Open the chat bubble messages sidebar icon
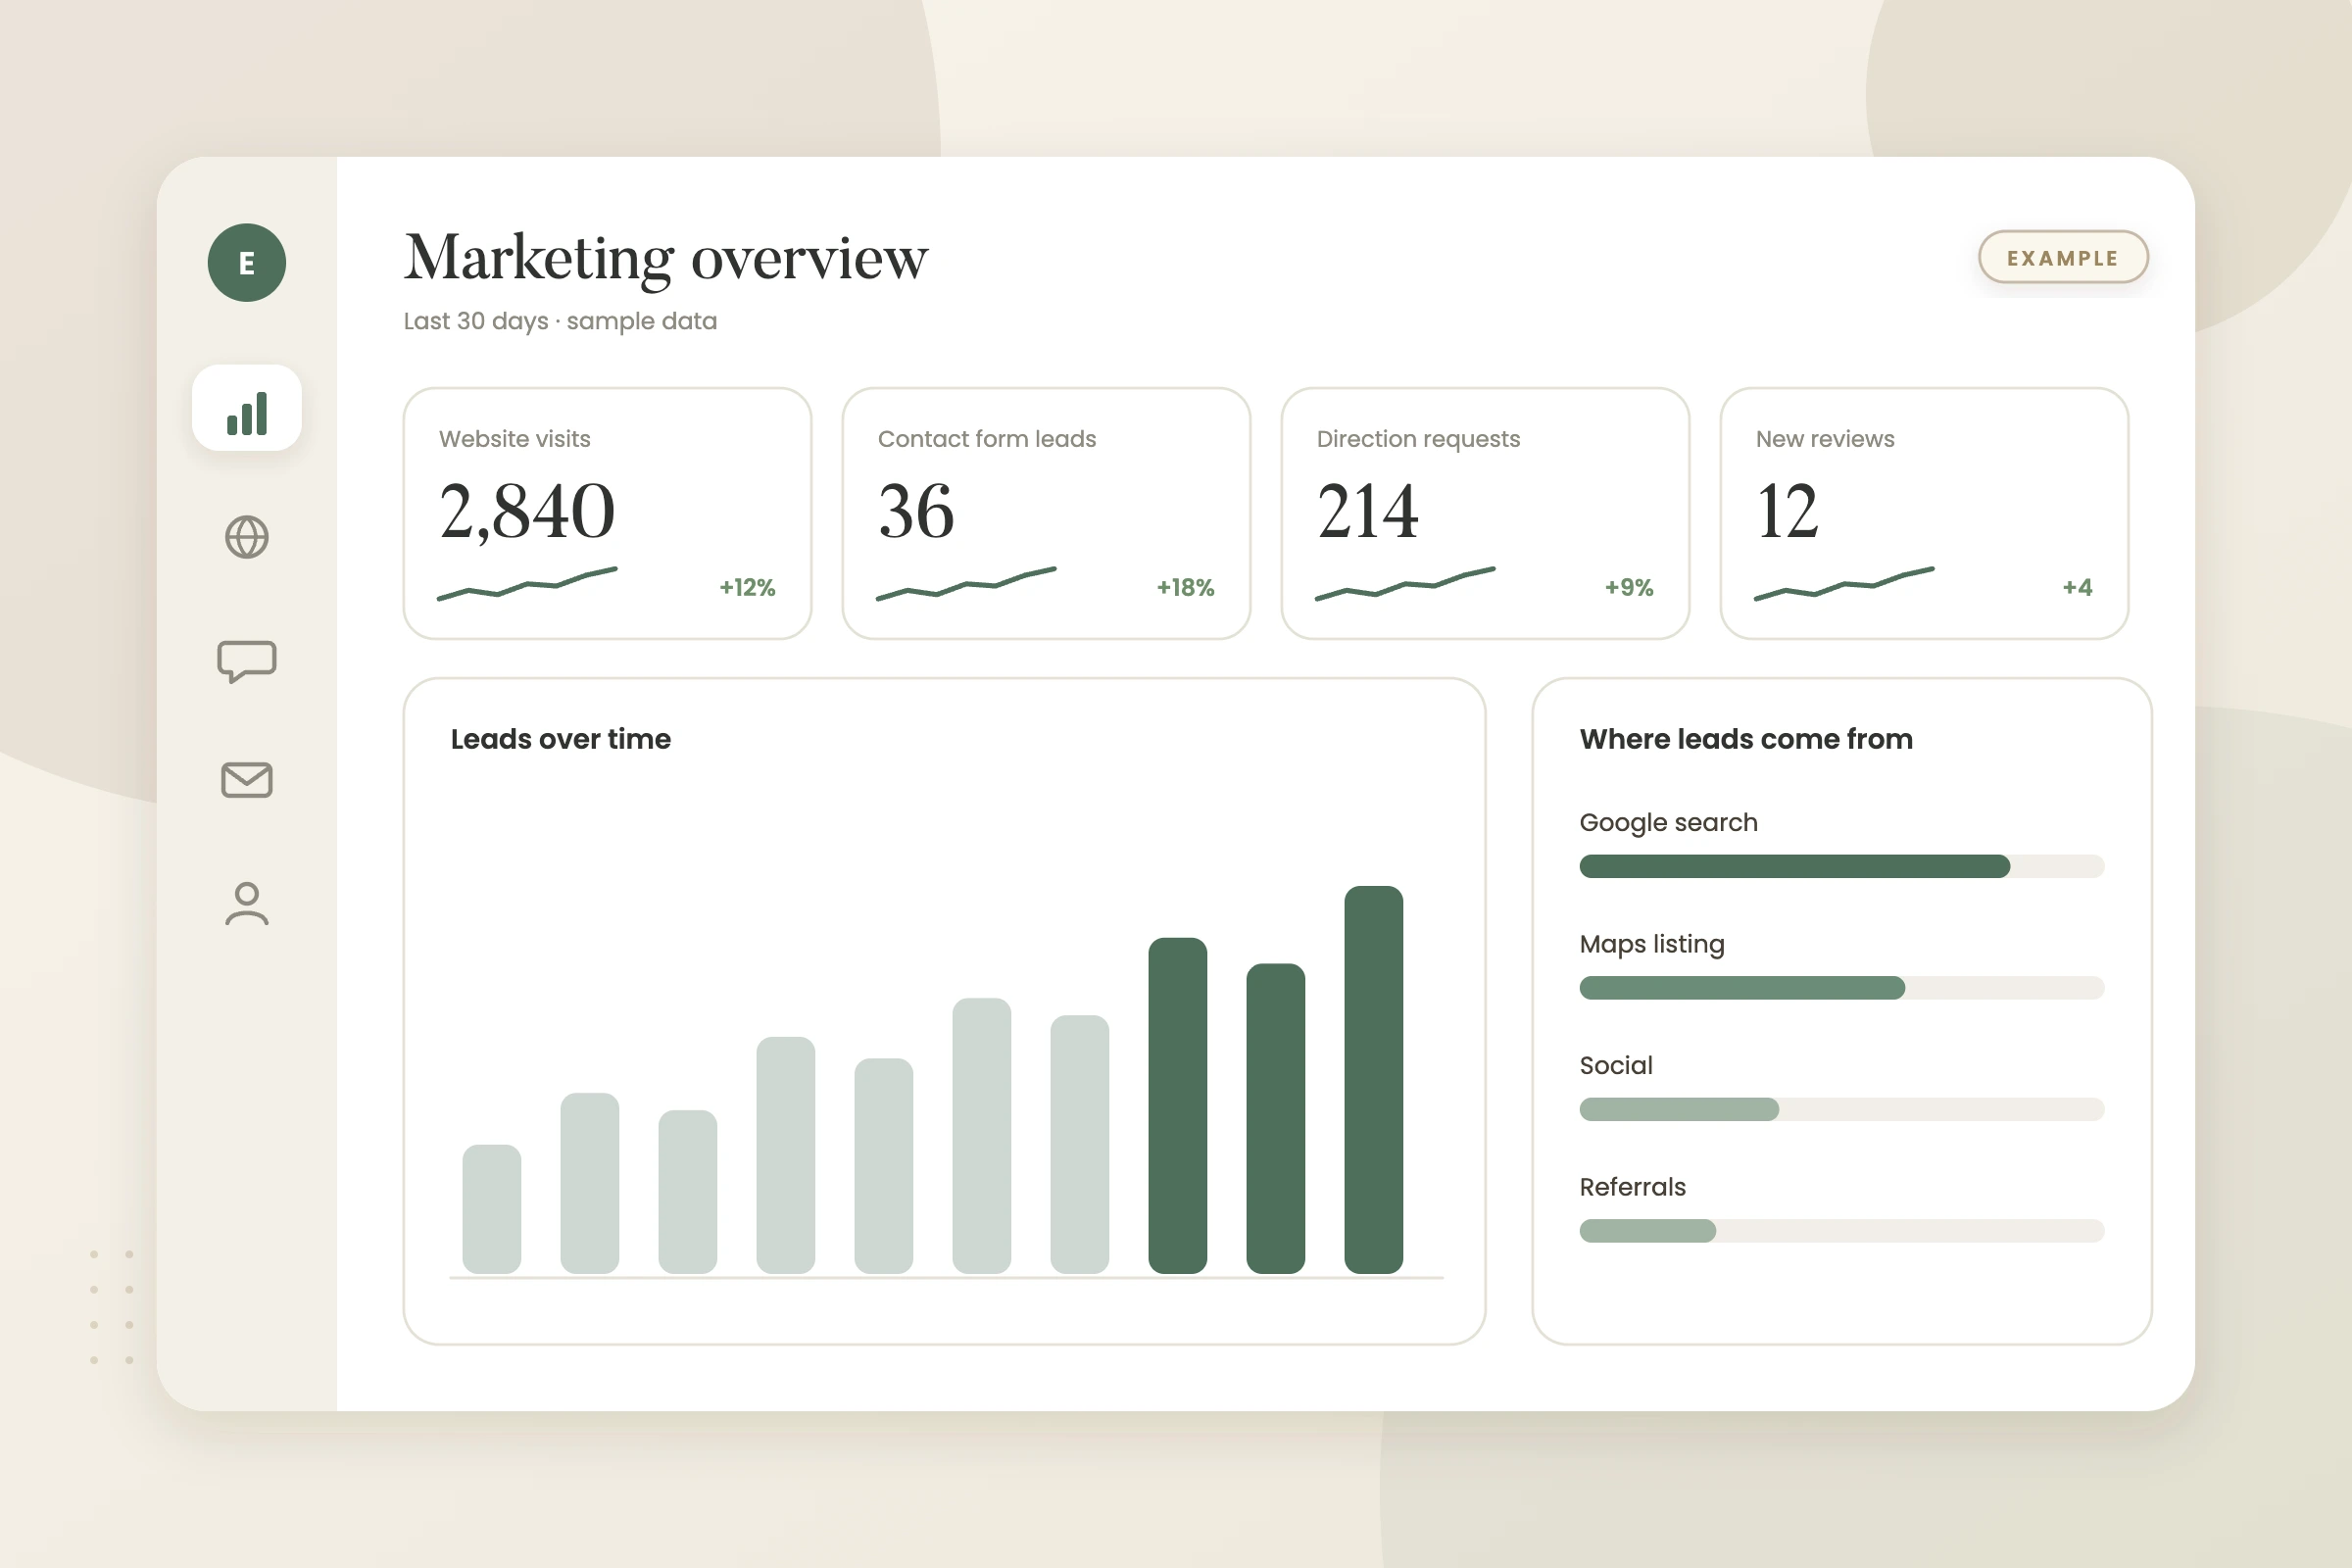 pyautogui.click(x=247, y=661)
